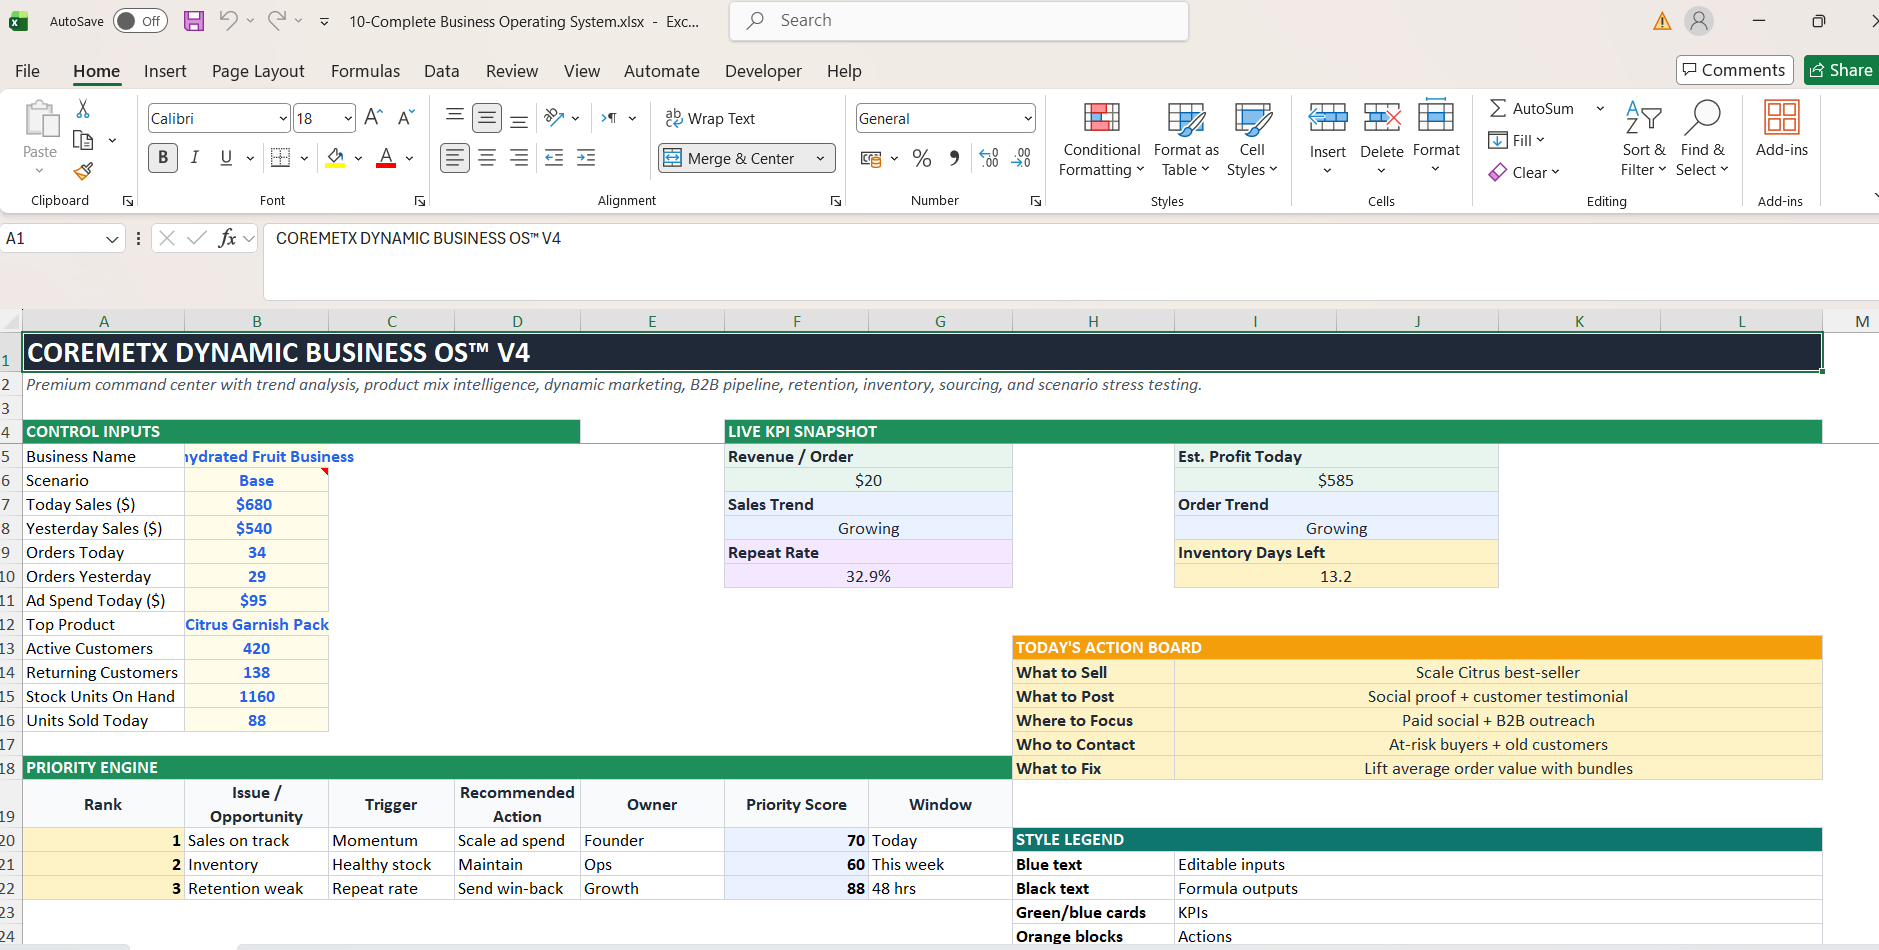
Task: Apply Comma Style number format
Action: [955, 158]
